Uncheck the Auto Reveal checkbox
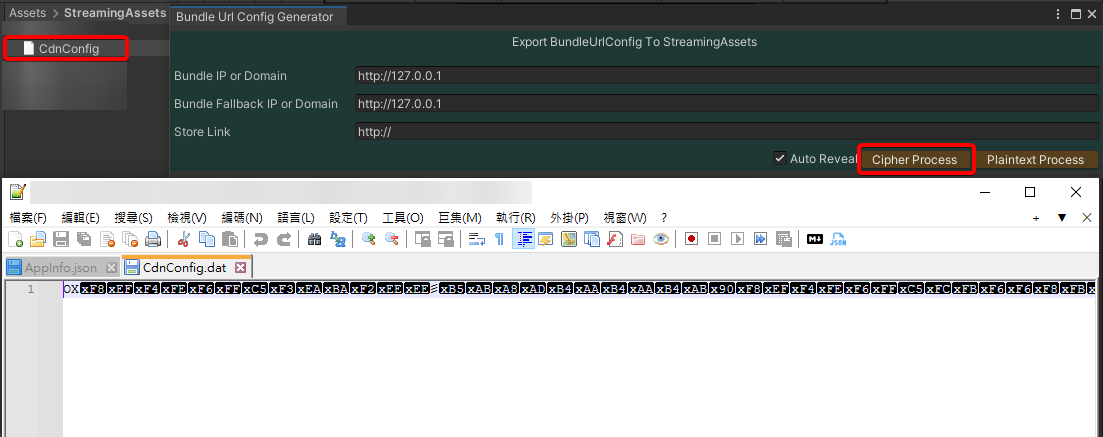 [x=779, y=159]
